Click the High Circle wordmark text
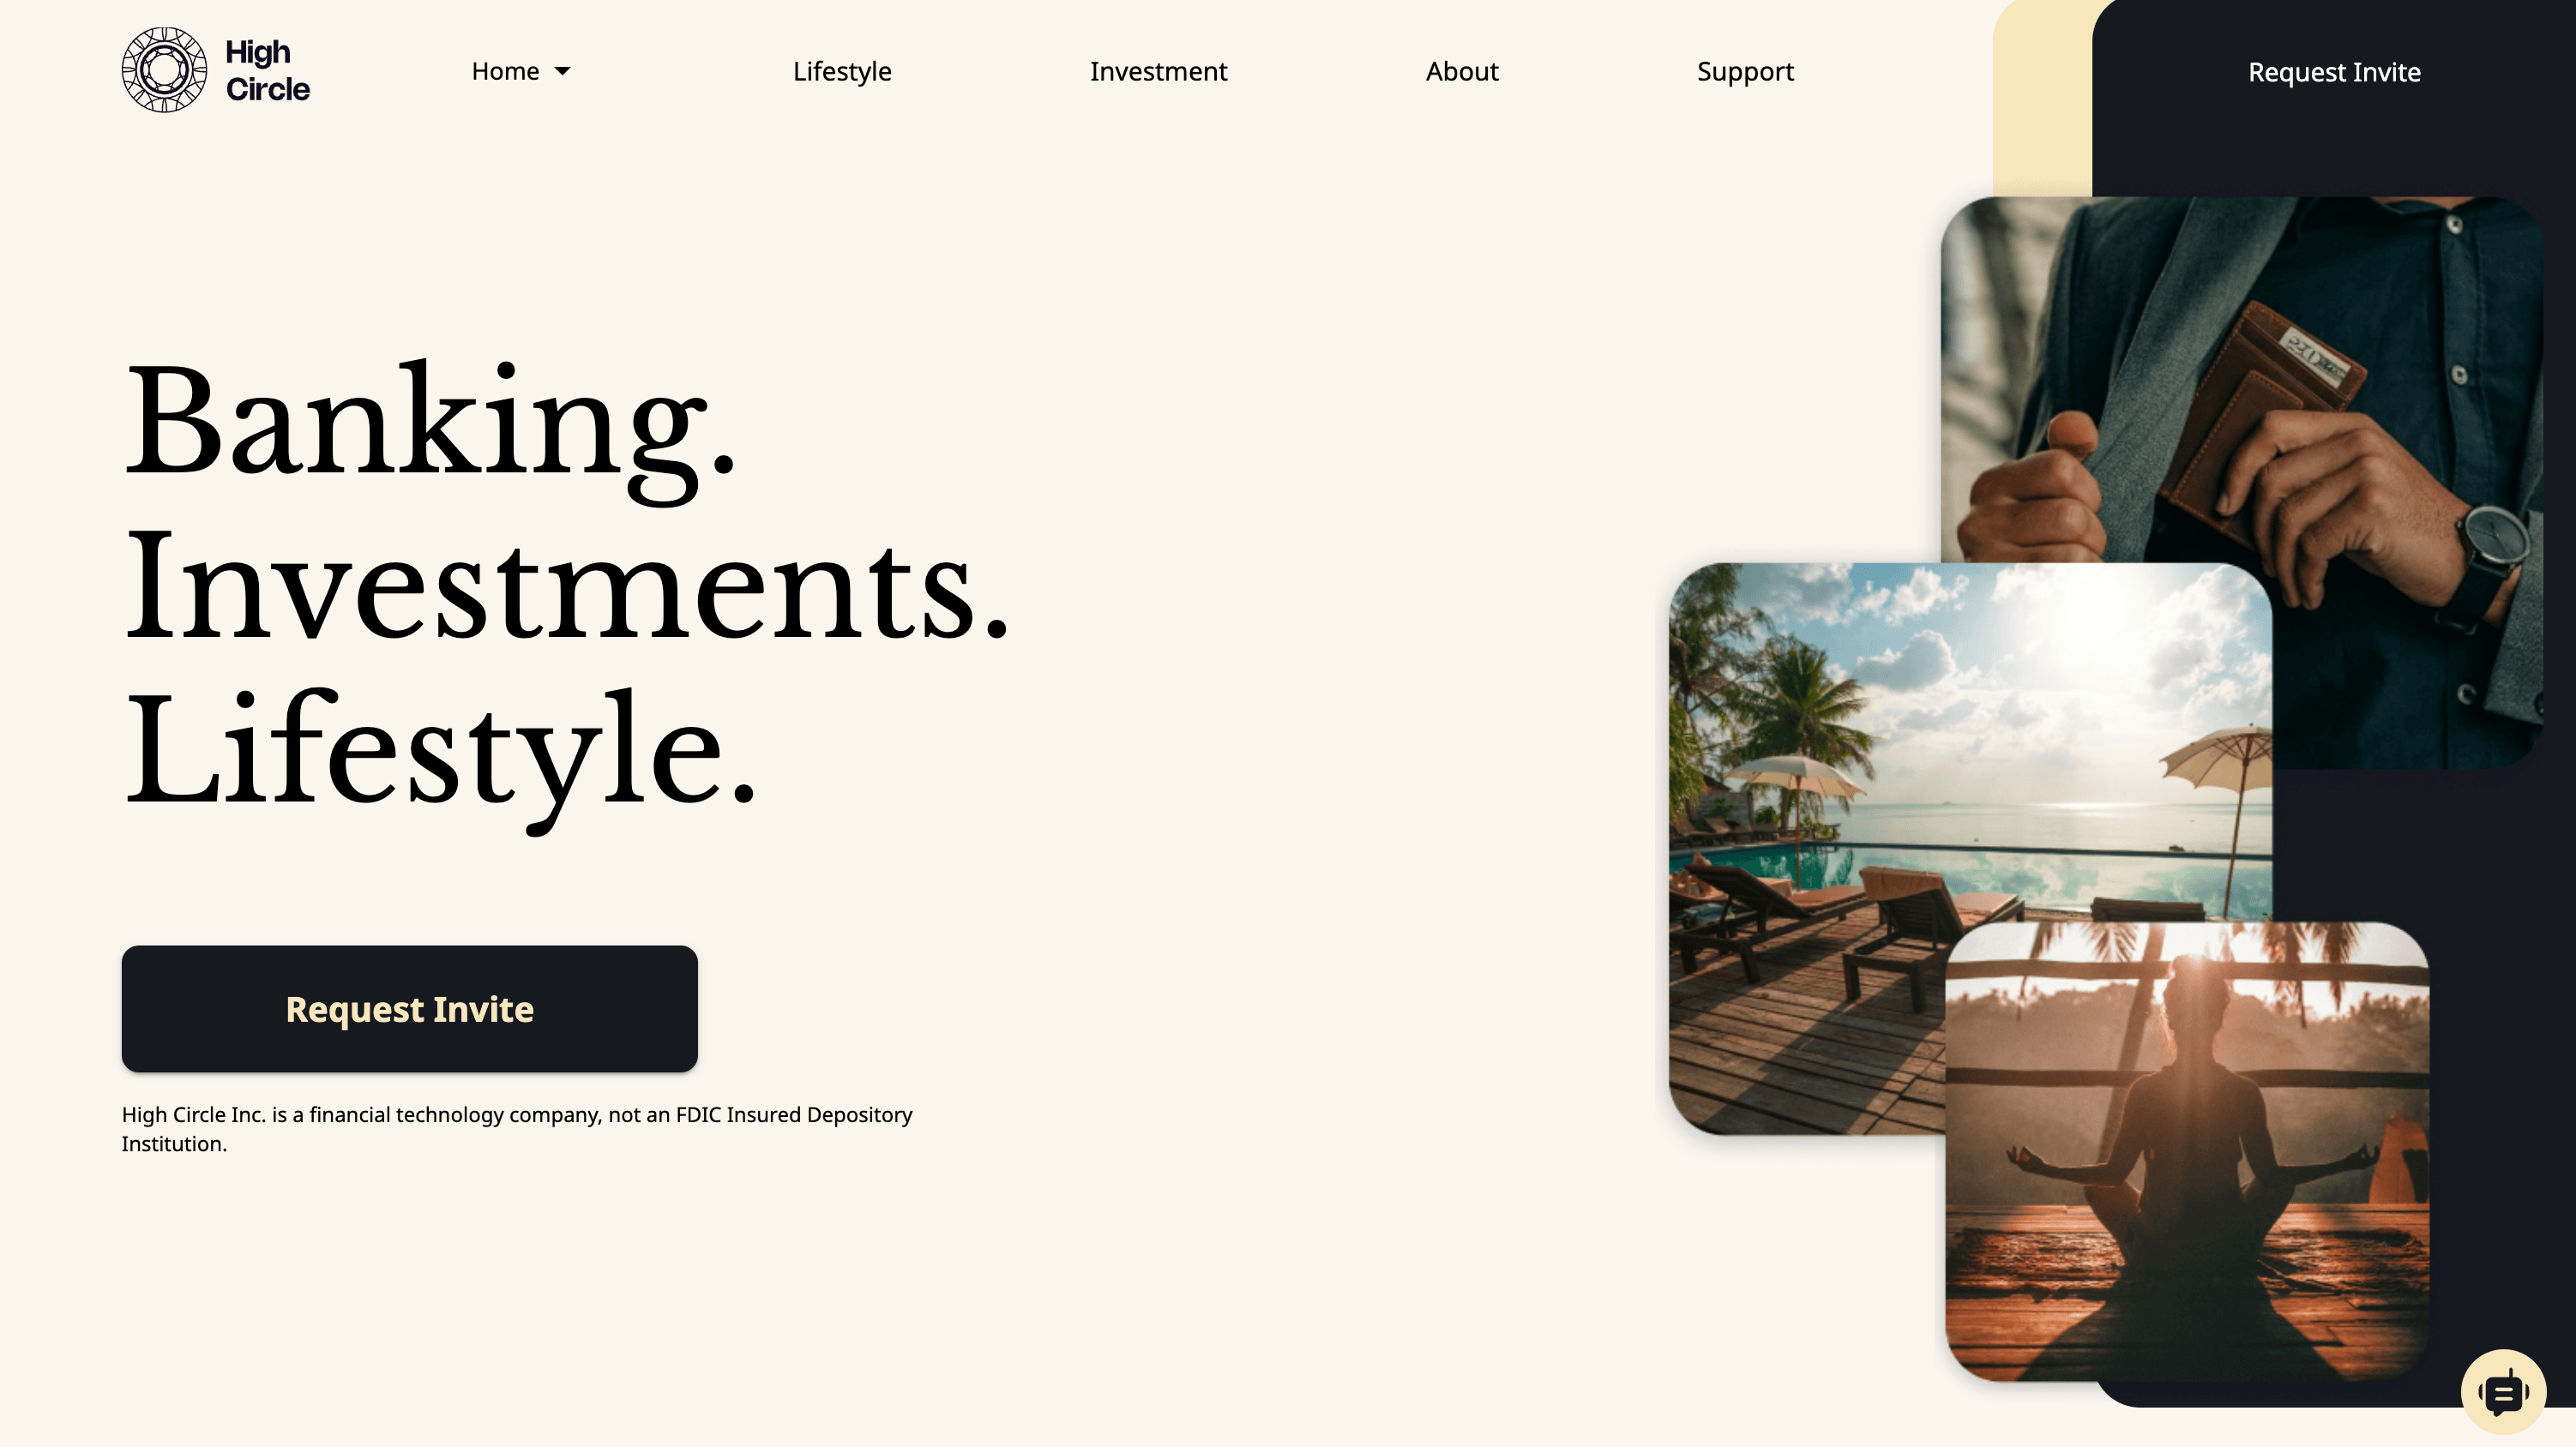 (267, 70)
